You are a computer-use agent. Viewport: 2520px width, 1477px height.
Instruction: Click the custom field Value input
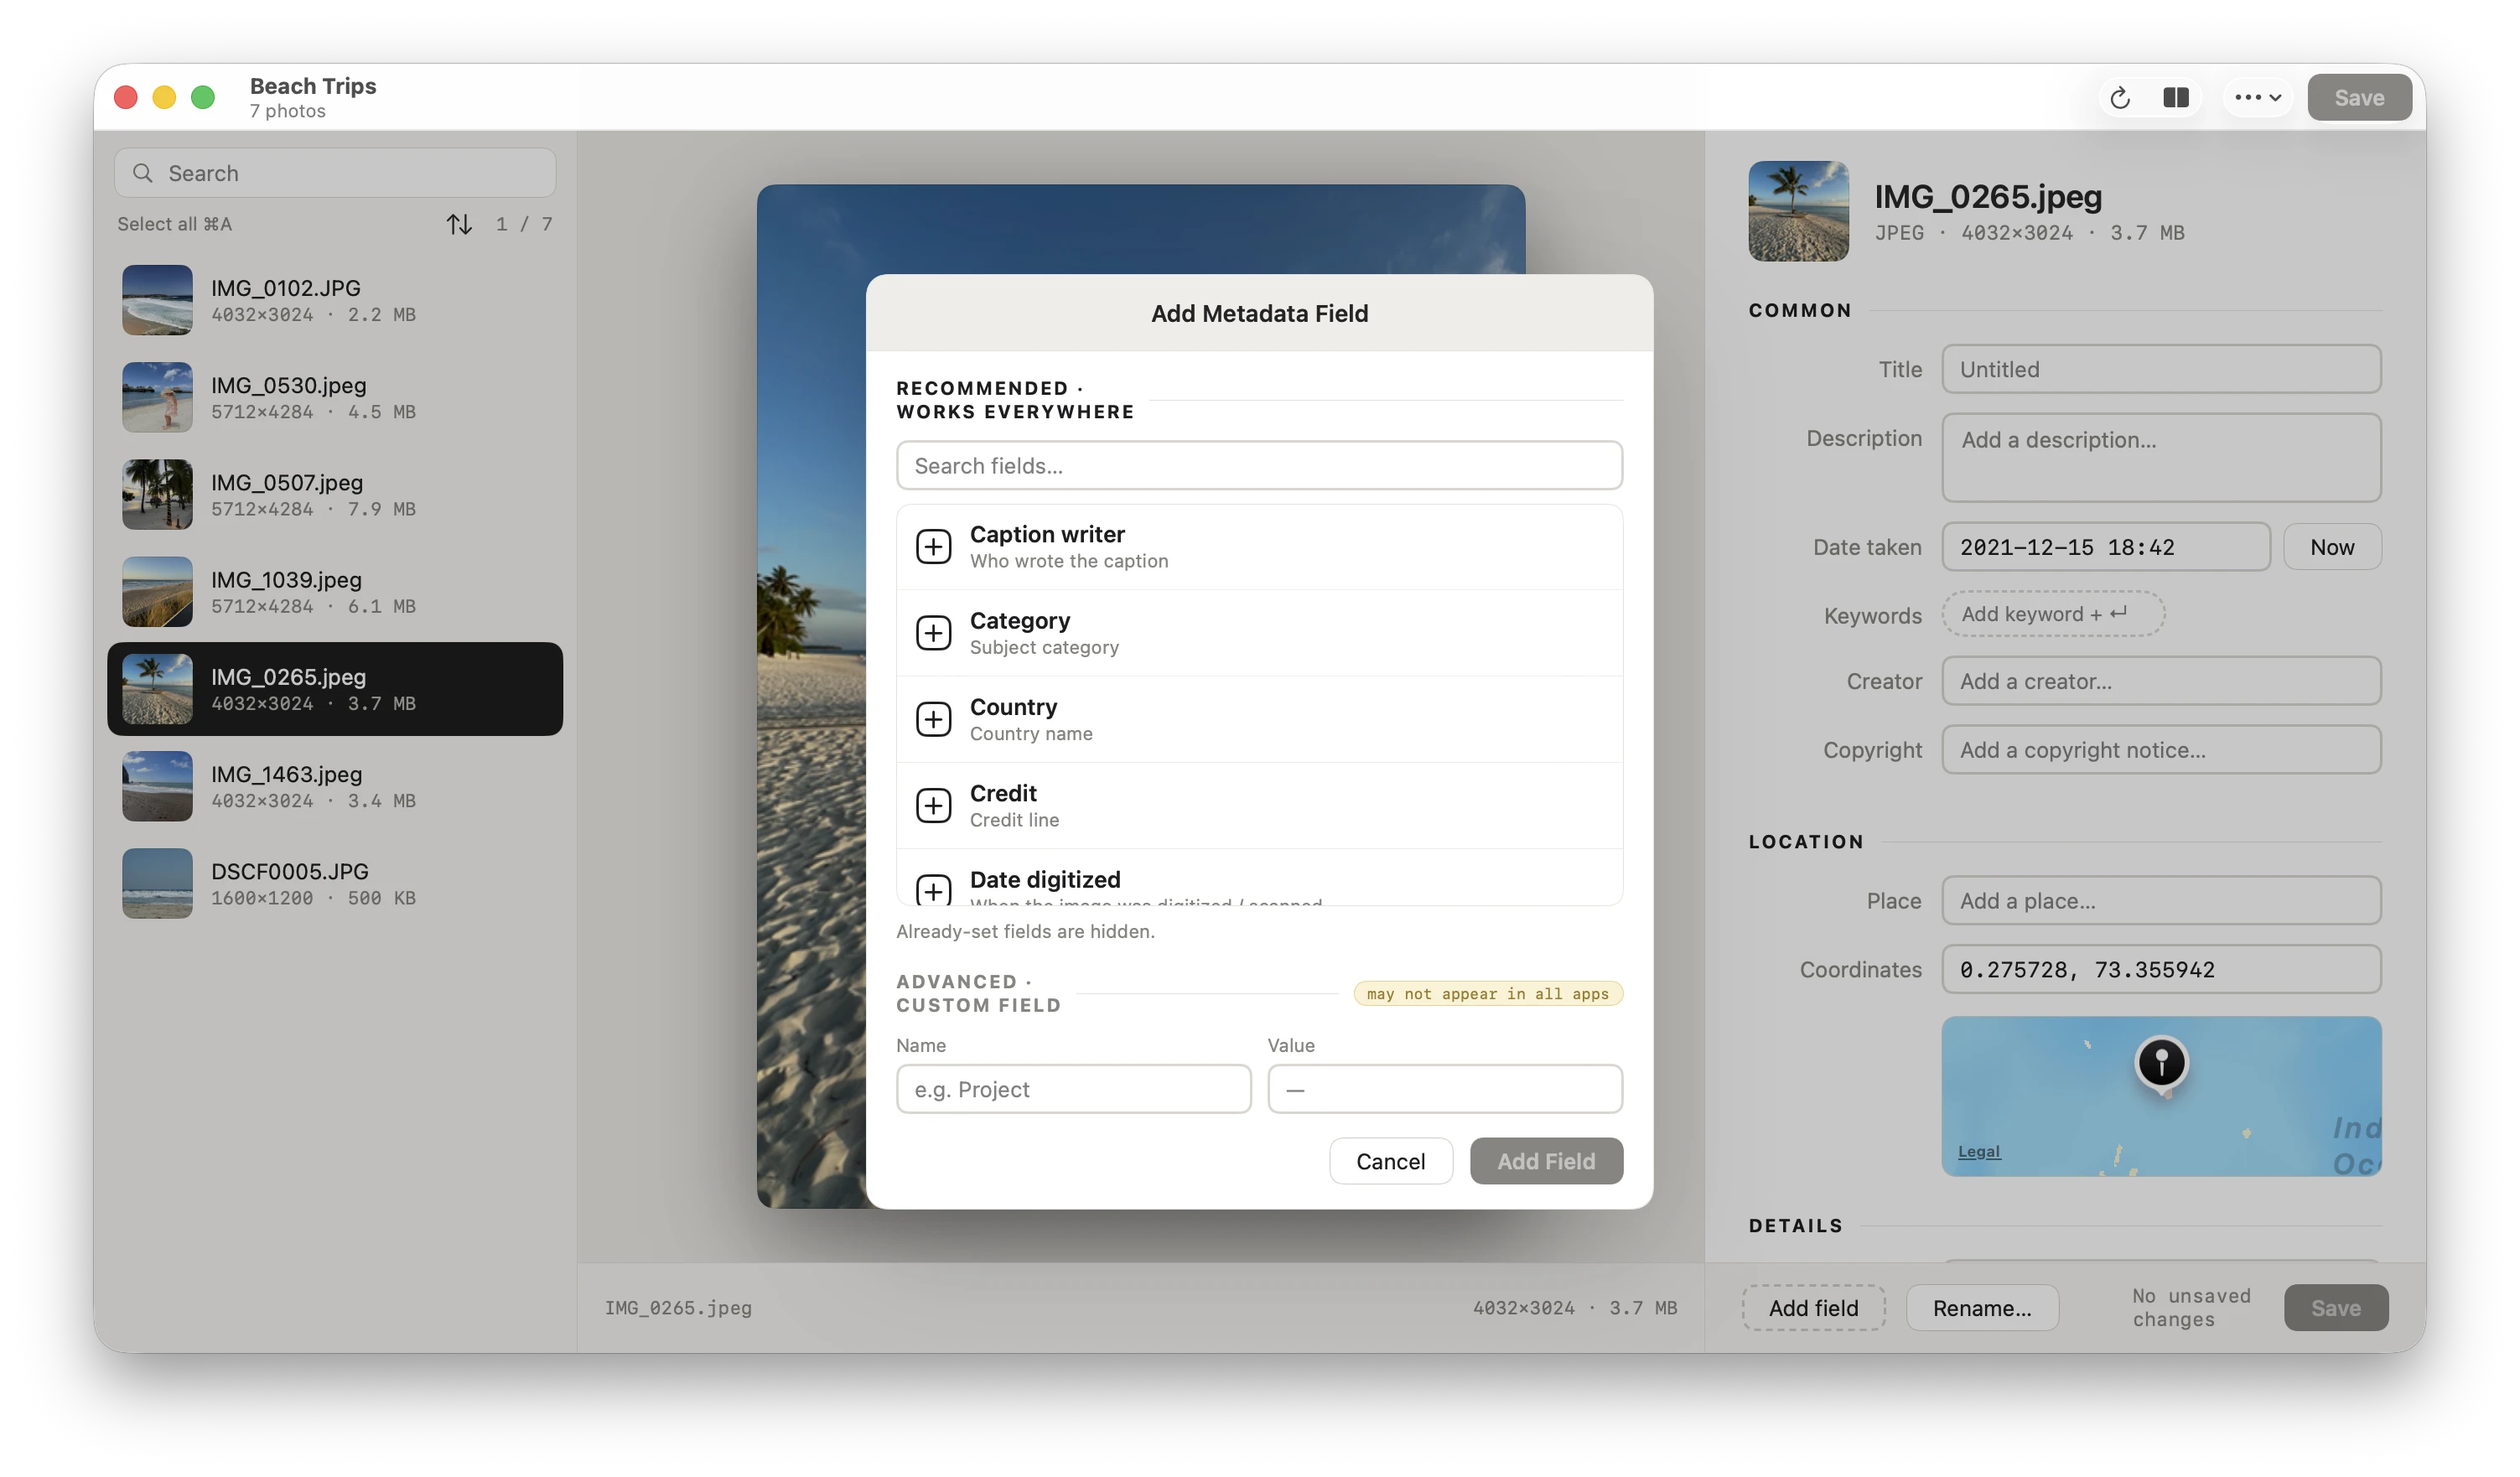click(1445, 1089)
